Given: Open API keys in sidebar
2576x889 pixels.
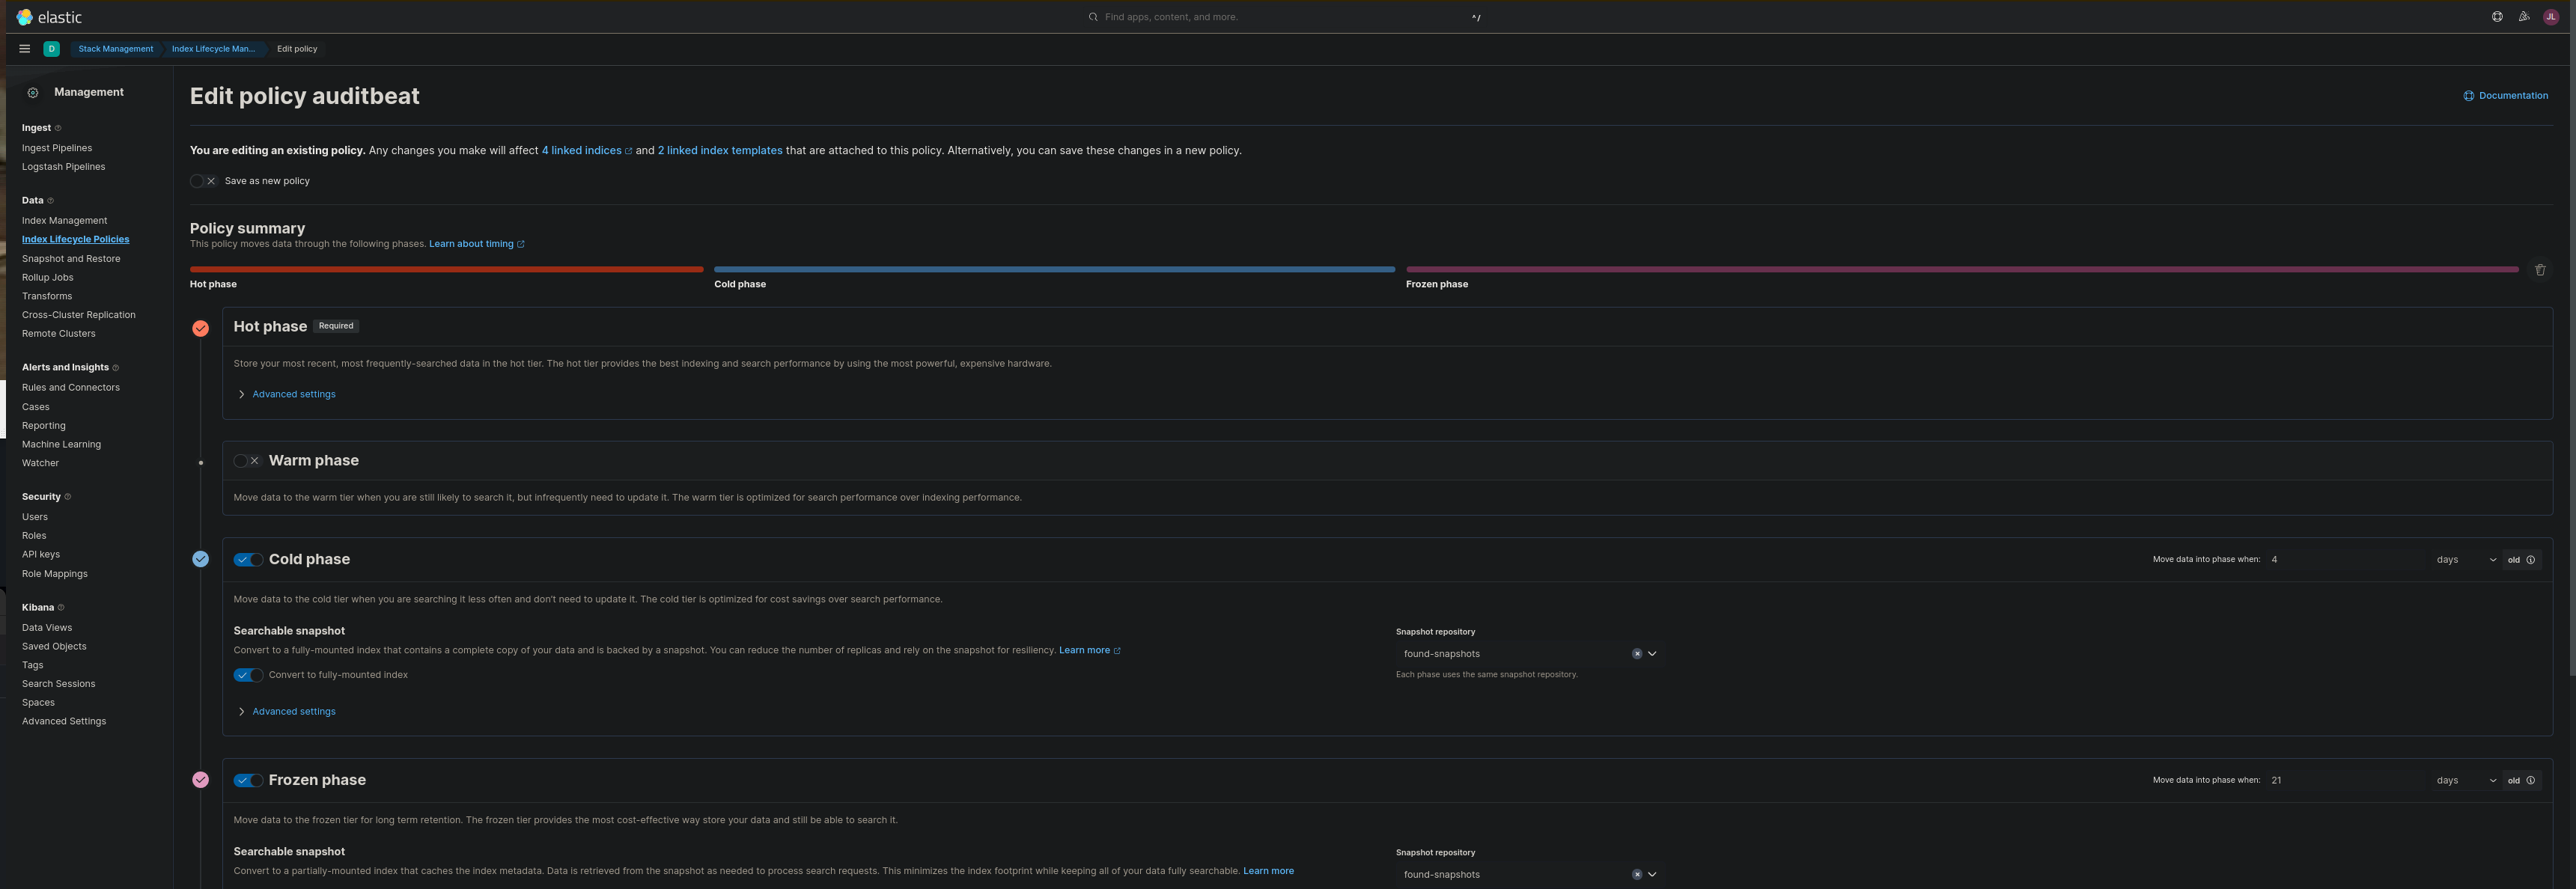Looking at the screenshot, I should [x=41, y=555].
